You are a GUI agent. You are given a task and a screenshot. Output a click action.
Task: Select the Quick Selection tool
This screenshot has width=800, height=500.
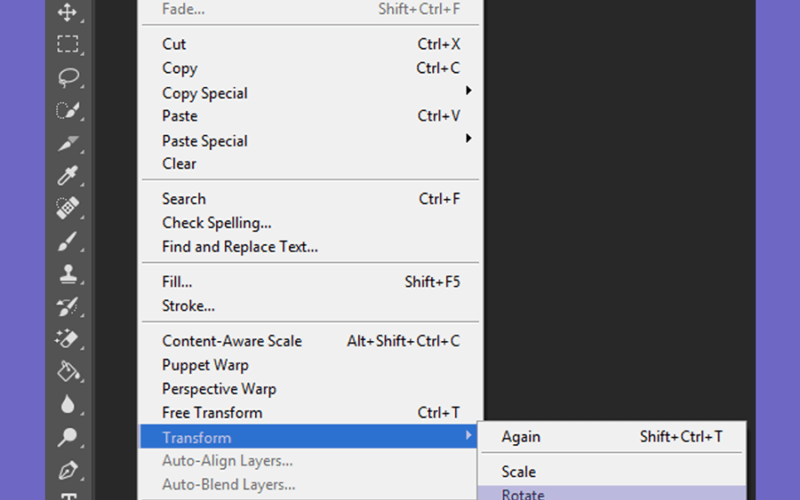click(x=68, y=110)
